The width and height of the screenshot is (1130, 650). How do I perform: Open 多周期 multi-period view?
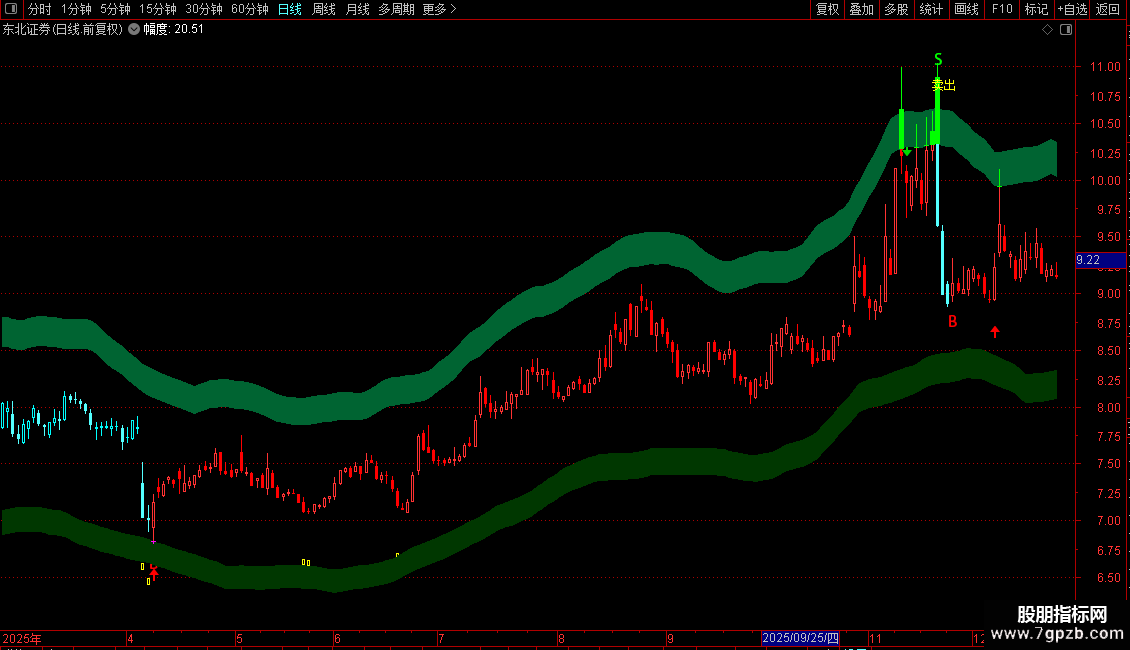pos(396,9)
